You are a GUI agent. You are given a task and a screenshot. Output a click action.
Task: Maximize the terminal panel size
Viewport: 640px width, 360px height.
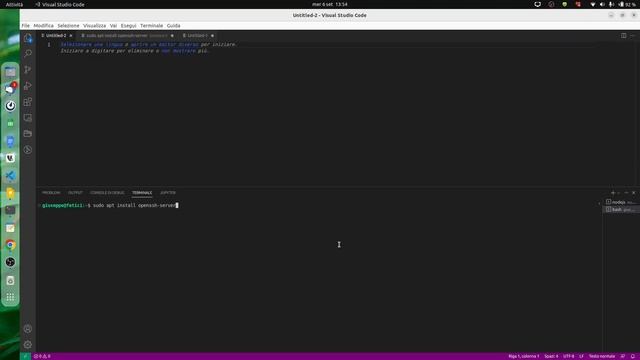click(627, 193)
